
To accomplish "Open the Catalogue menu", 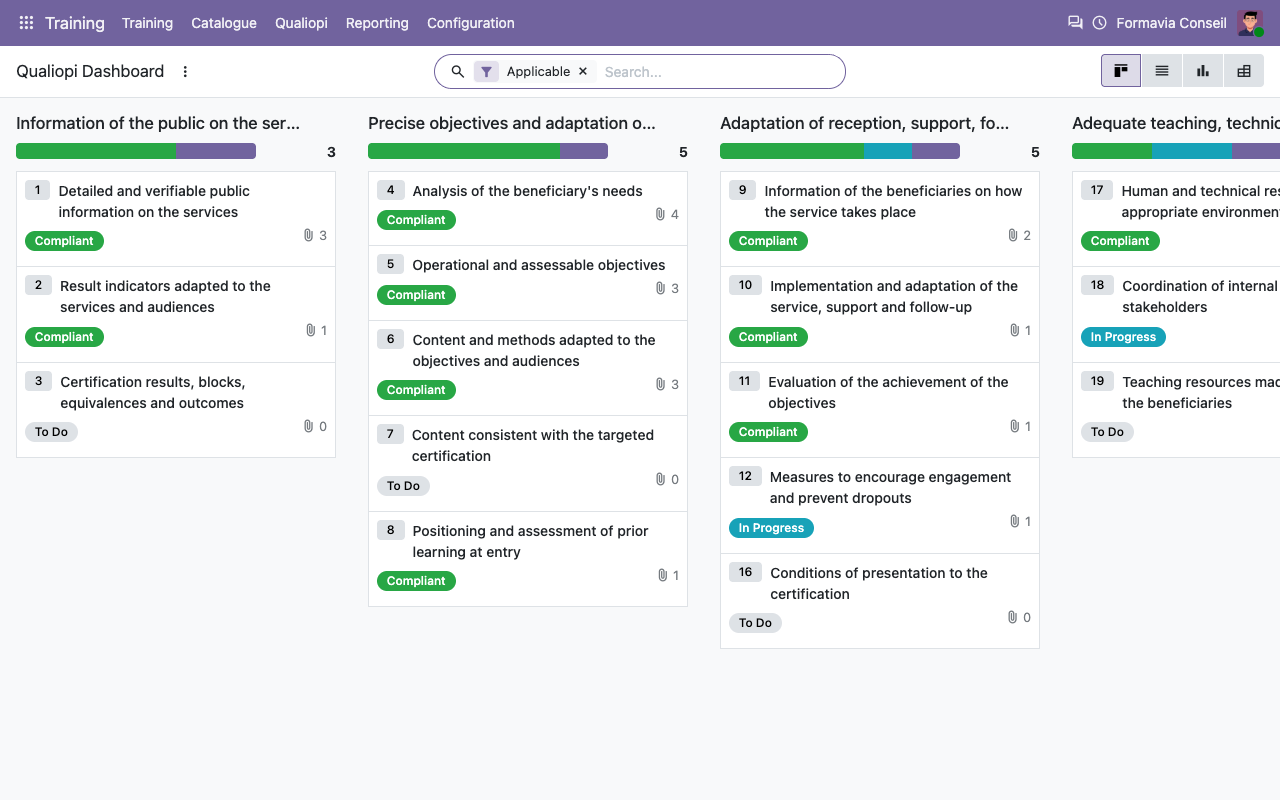I will [x=224, y=23].
